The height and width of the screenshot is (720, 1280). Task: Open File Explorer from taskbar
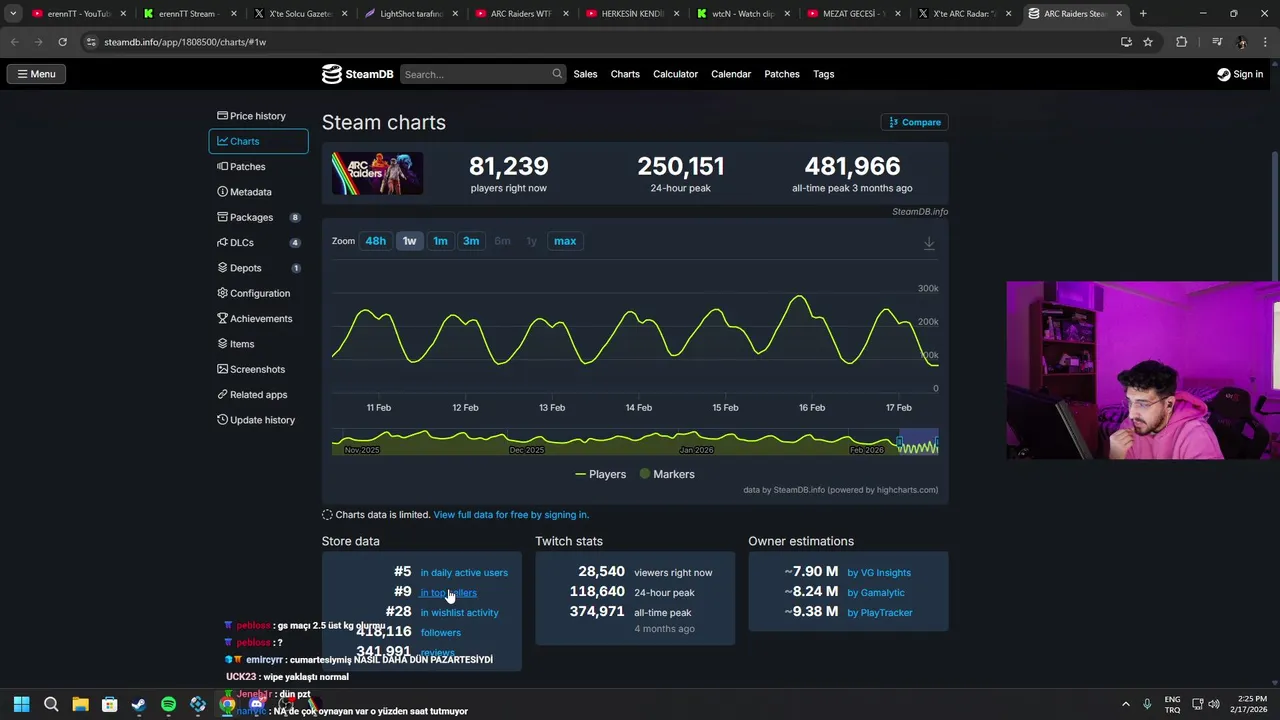80,704
